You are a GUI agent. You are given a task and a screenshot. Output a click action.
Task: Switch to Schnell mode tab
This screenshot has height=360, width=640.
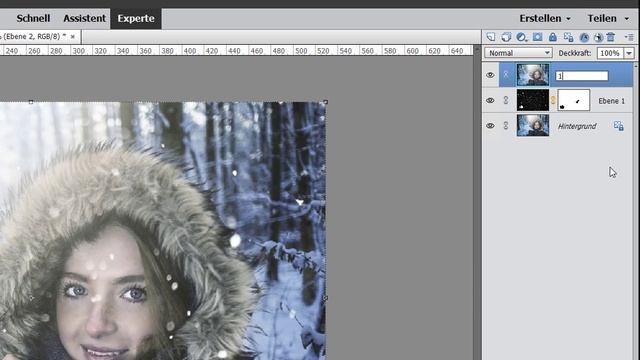[33, 18]
